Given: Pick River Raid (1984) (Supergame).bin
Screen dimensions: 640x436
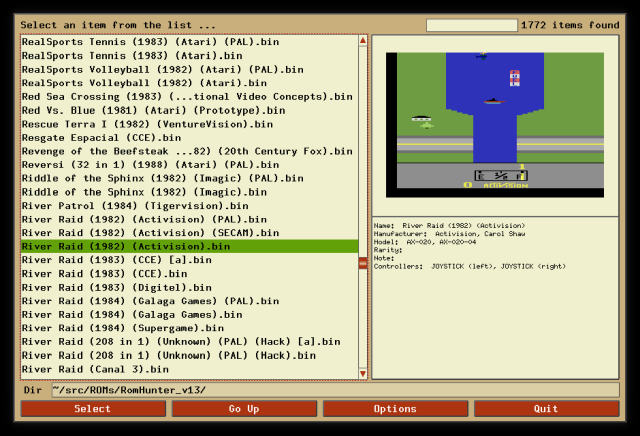Looking at the screenshot, I should [x=189, y=328].
